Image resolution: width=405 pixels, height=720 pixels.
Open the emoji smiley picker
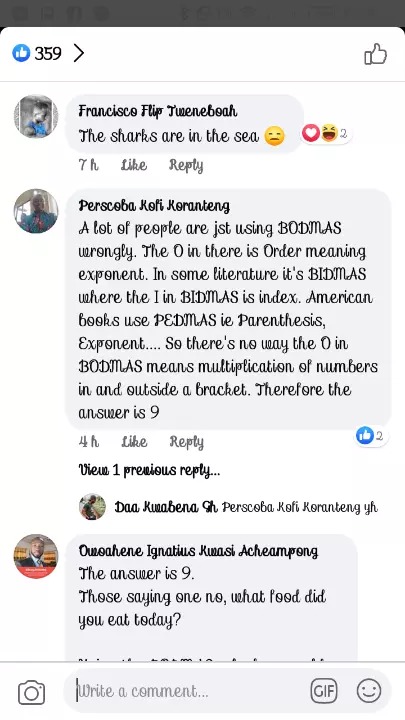[369, 691]
